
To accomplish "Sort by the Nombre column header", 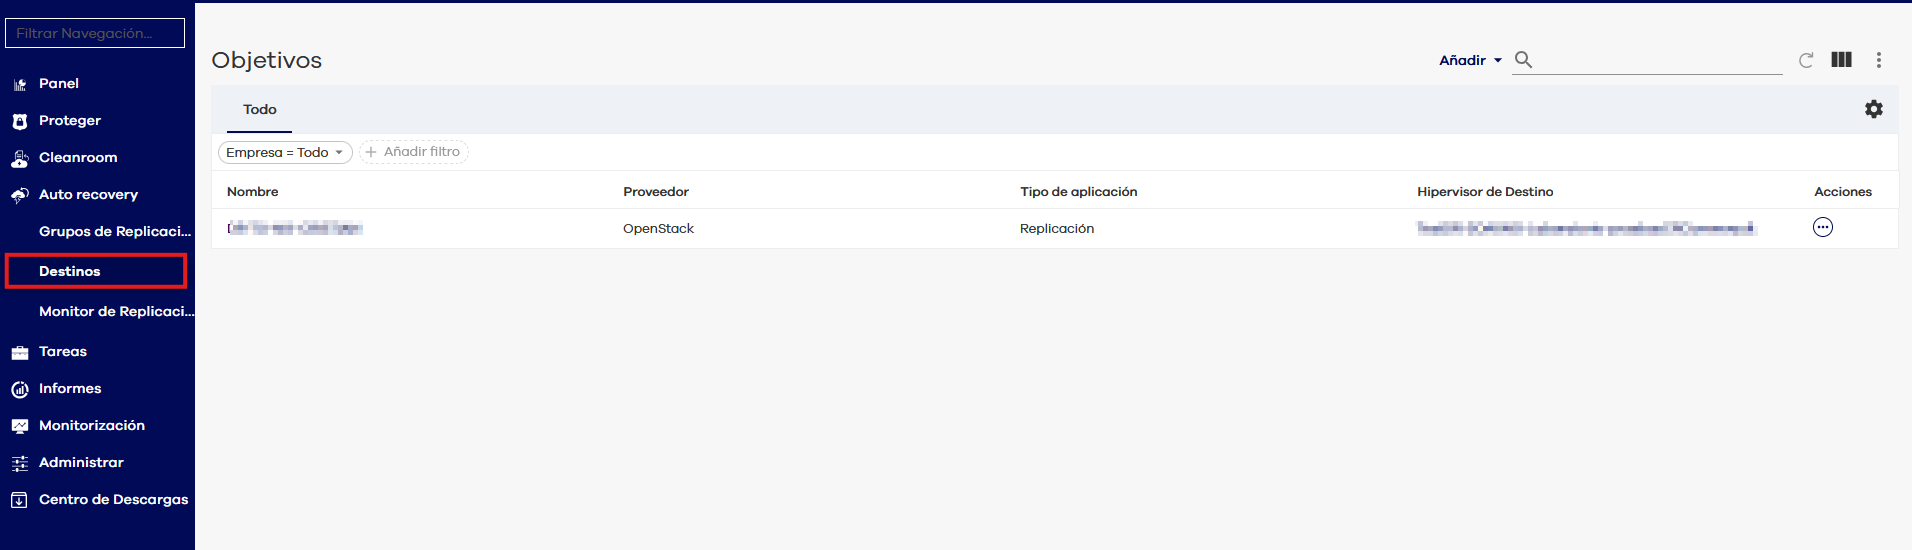I will coord(253,192).
